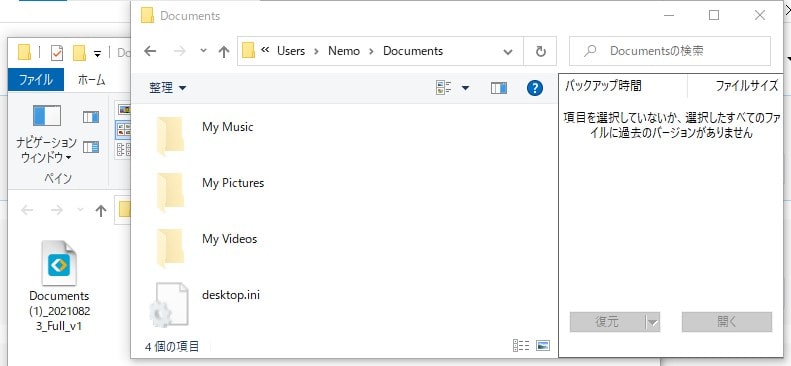Toggle details pane icon in back window ribbon
This screenshot has height=366, width=791.
click(91, 147)
